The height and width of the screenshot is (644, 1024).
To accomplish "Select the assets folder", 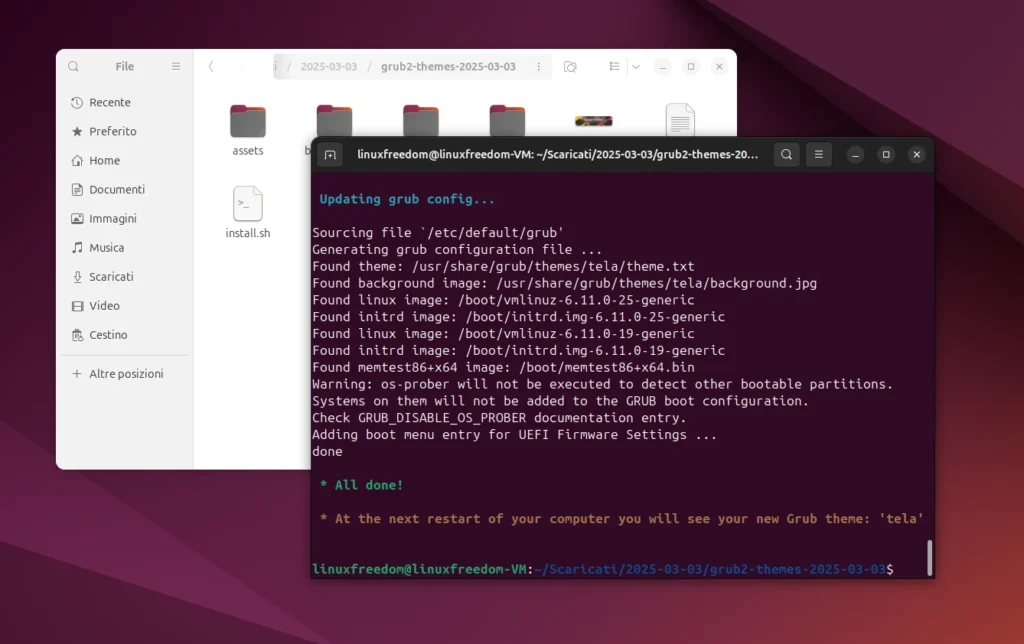I will coord(248,129).
